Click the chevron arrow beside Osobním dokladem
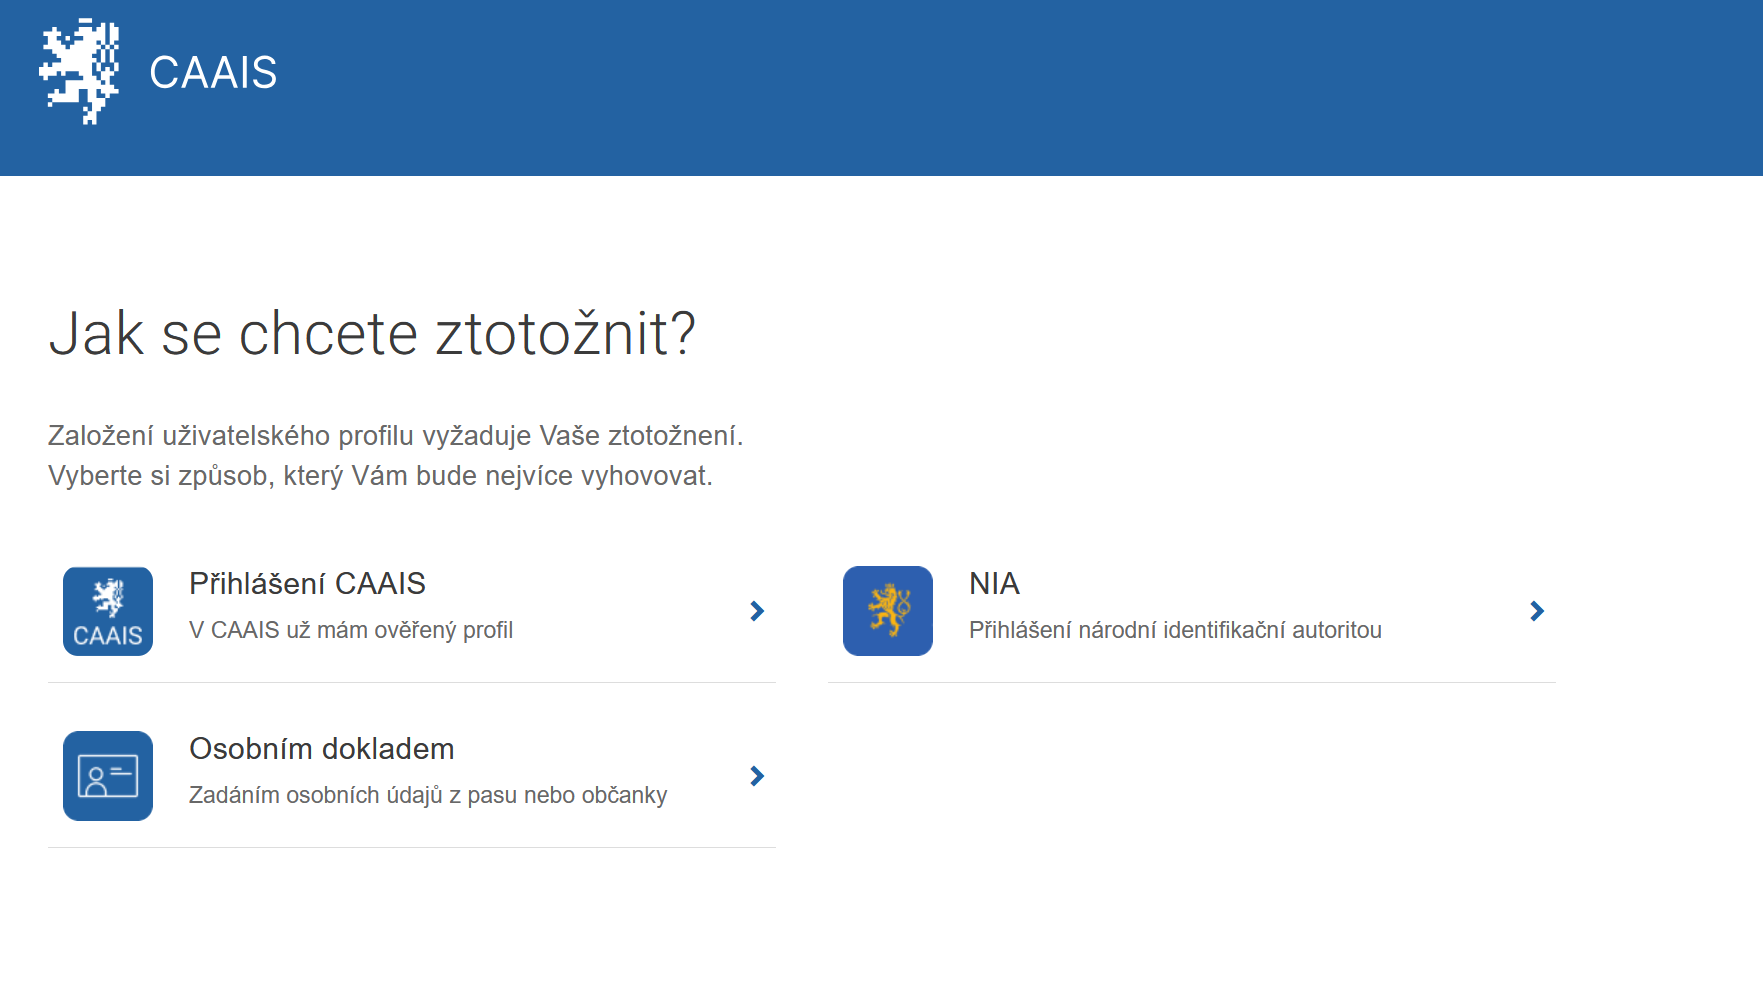The height and width of the screenshot is (992, 1763). [757, 776]
